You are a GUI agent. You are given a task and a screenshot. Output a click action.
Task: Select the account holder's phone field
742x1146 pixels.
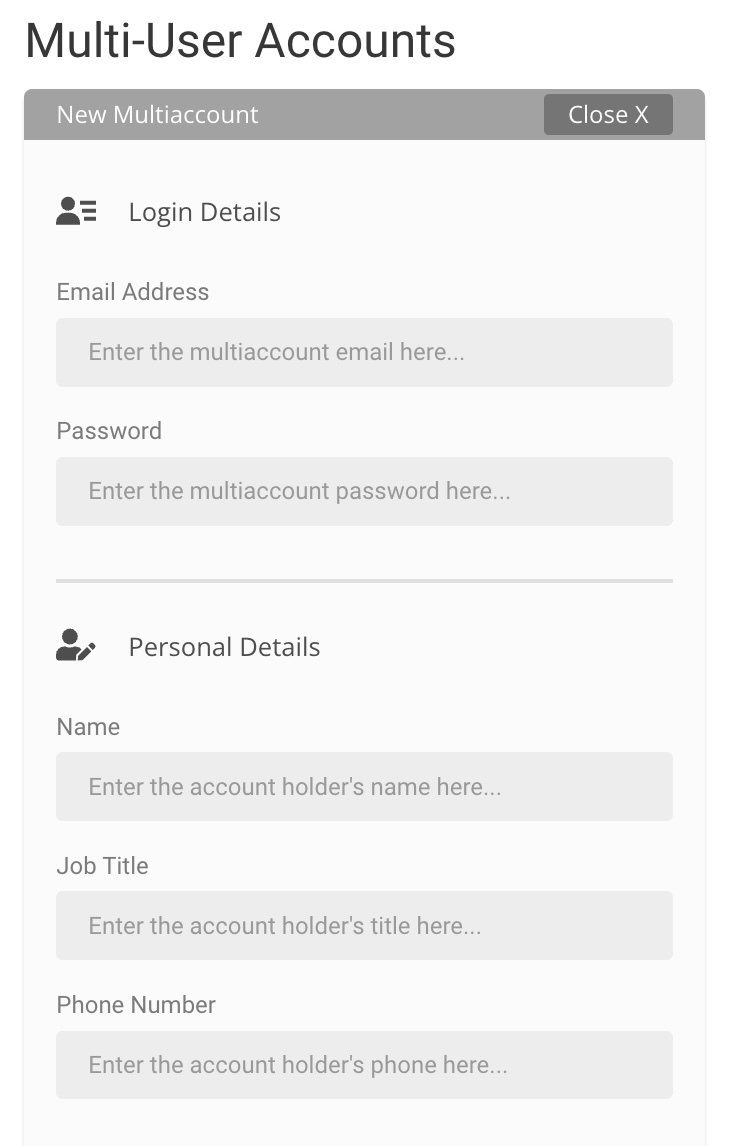coord(364,1065)
